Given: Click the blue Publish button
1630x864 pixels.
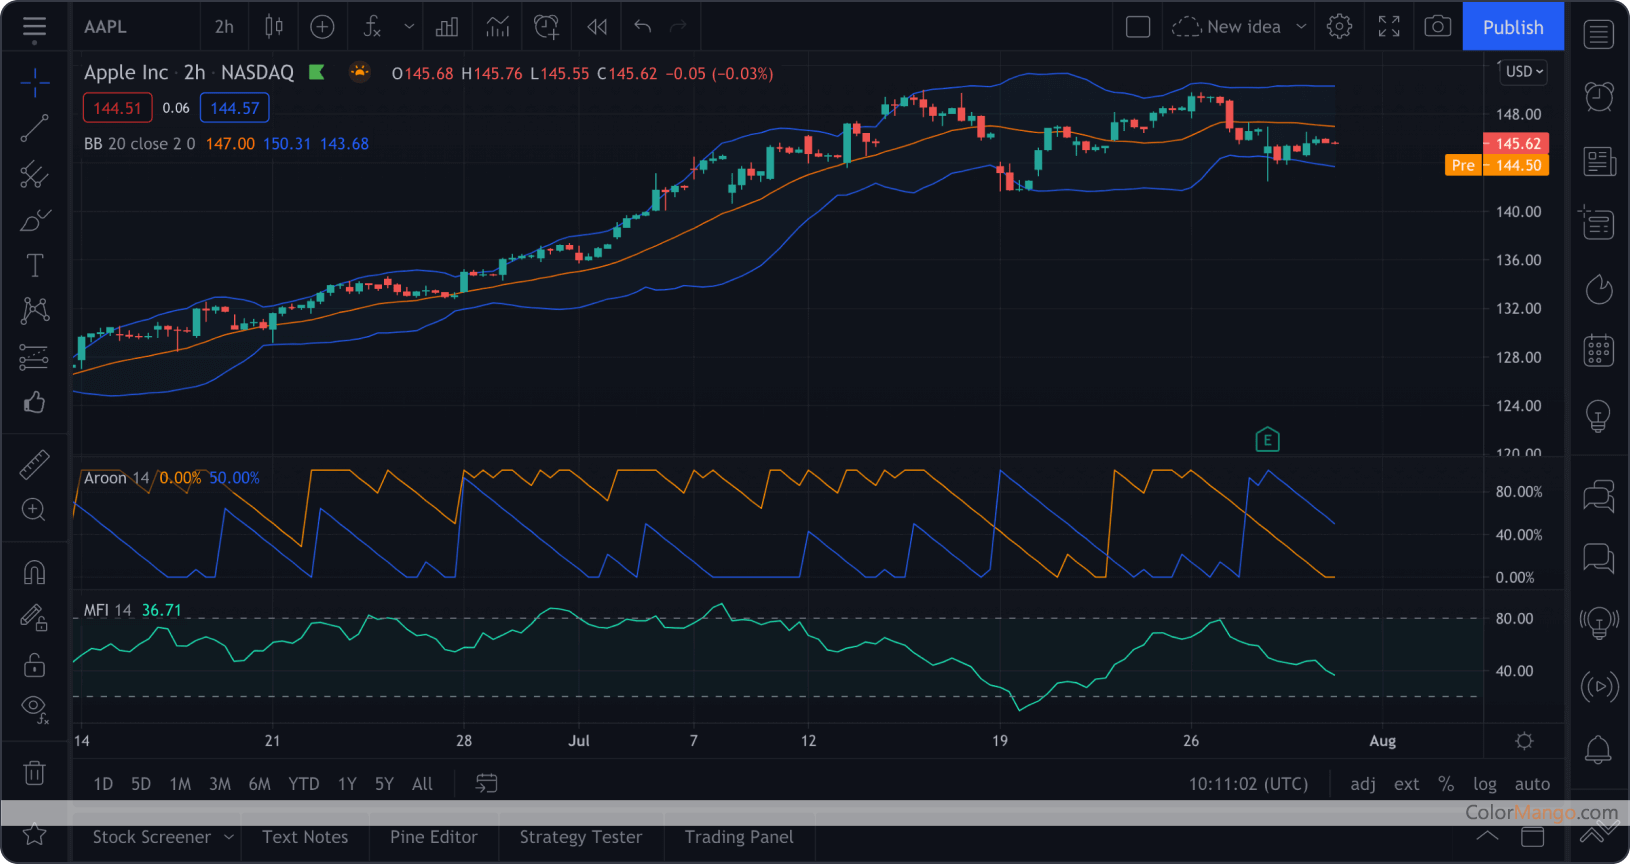Looking at the screenshot, I should 1512,27.
